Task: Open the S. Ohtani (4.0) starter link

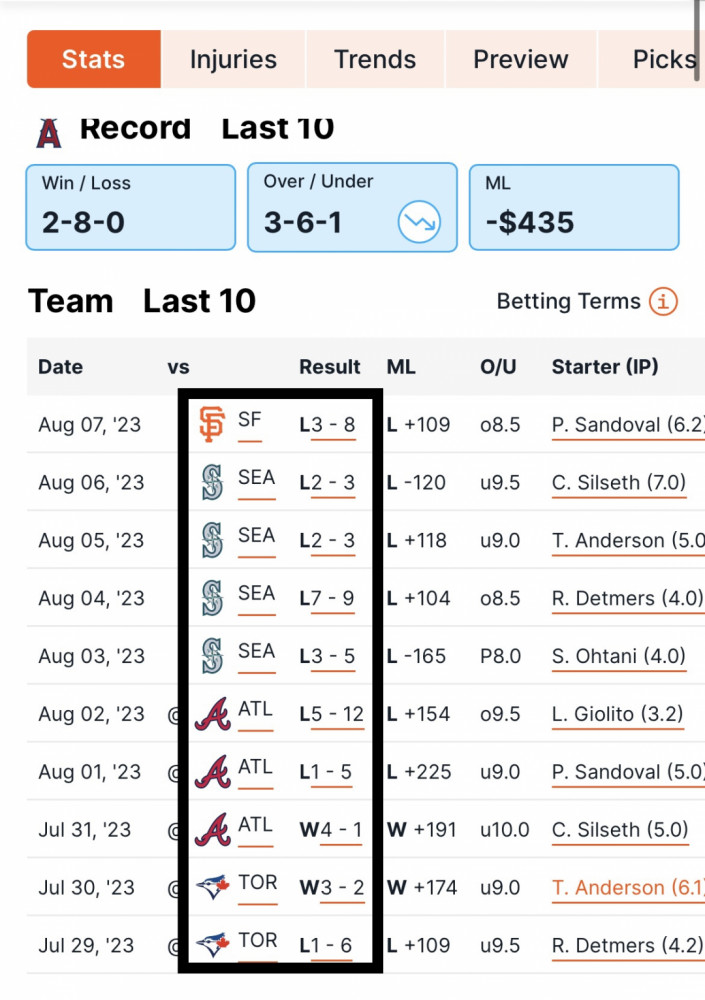Action: (x=619, y=656)
